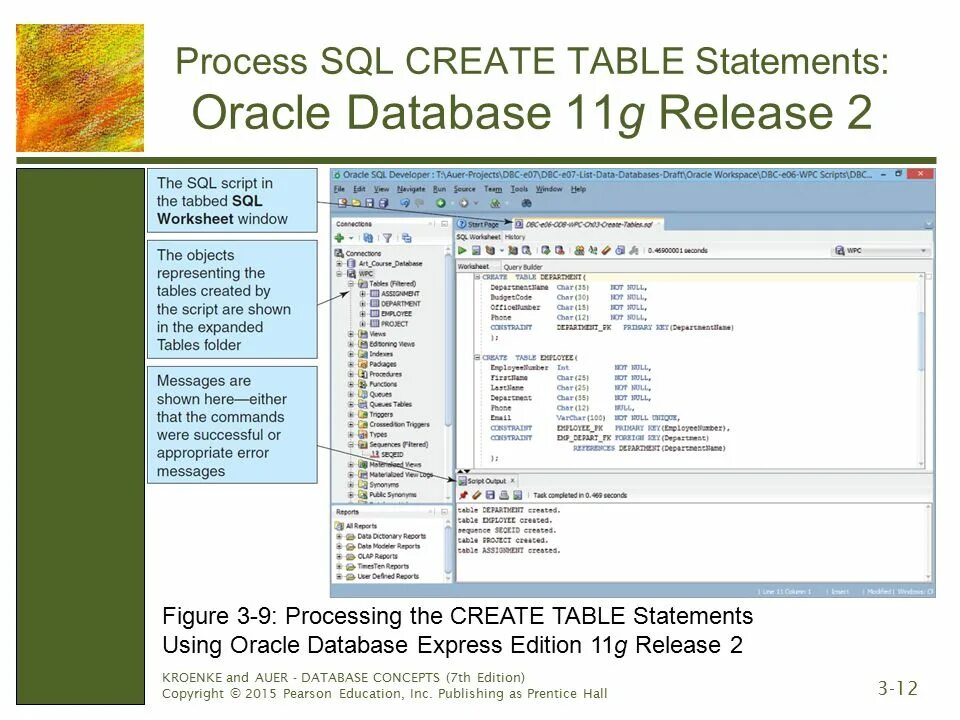This screenshot has height=720, width=960.
Task: Switch to the Query Builder tab
Action: (x=522, y=267)
